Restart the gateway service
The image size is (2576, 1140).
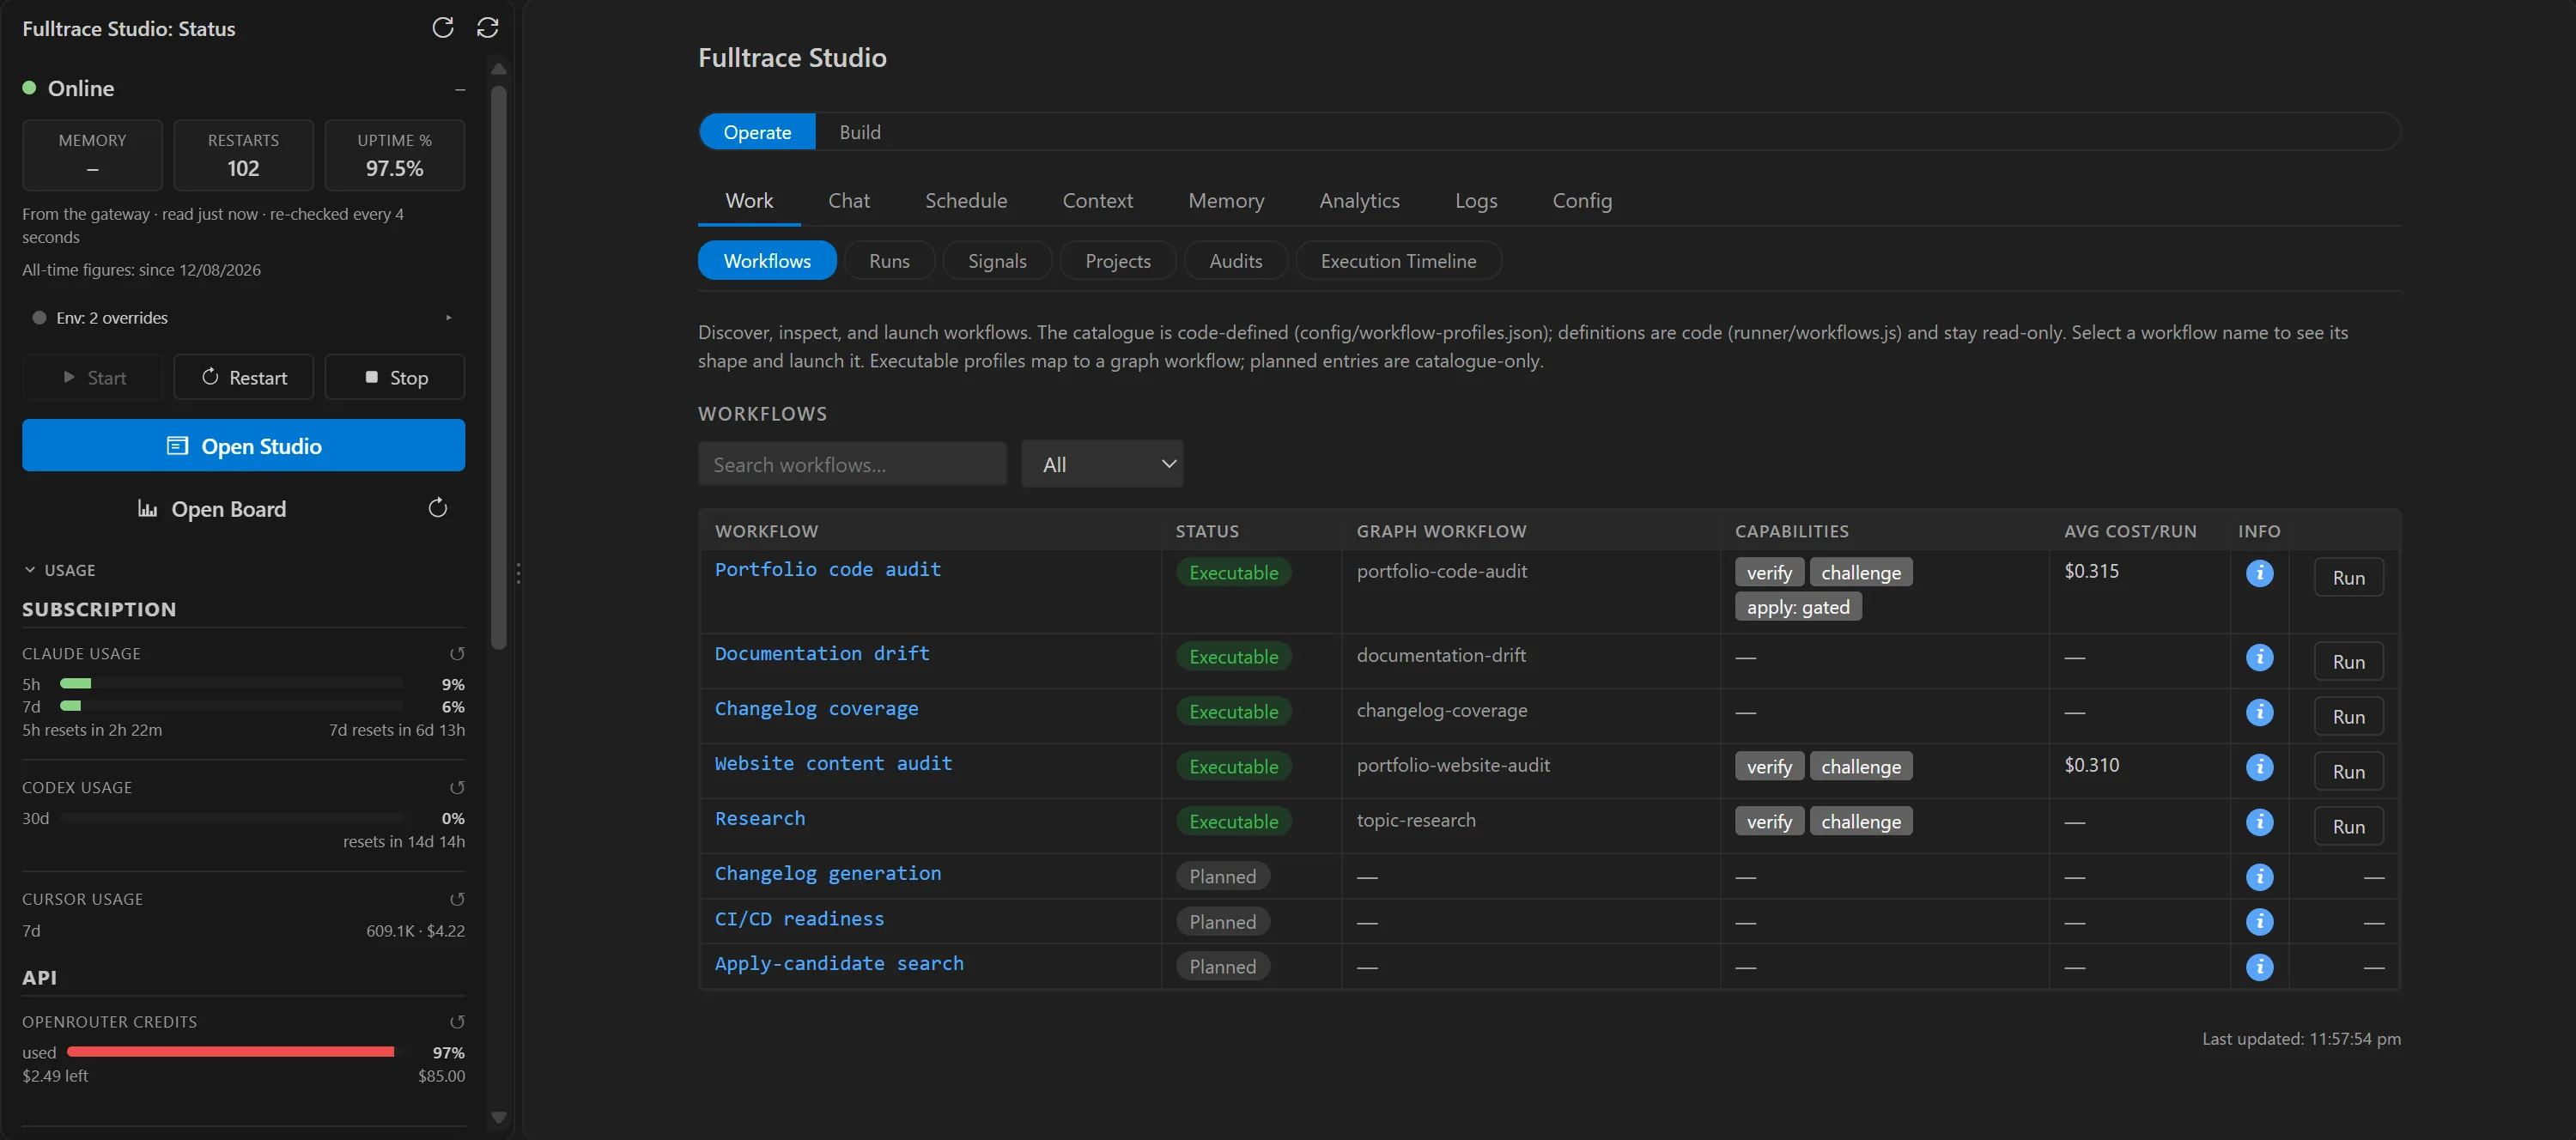243,377
